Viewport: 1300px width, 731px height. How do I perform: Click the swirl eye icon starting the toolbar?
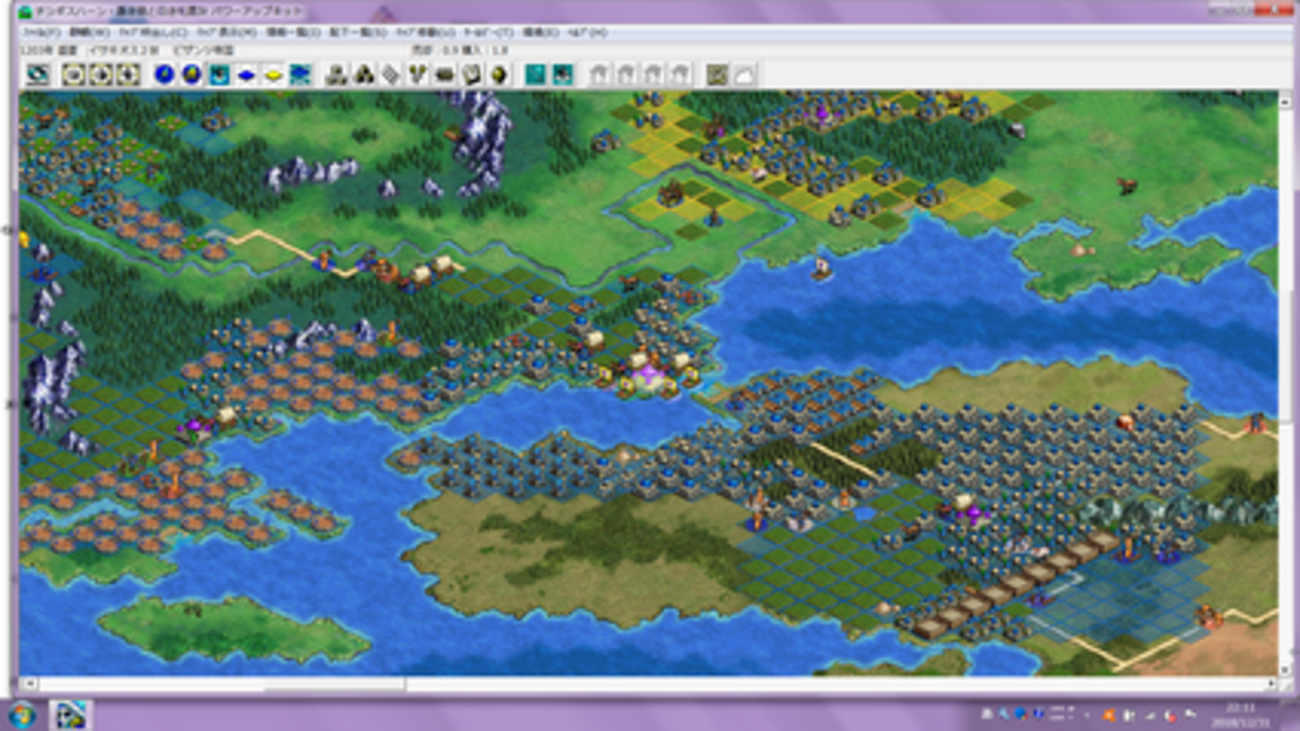[38, 74]
